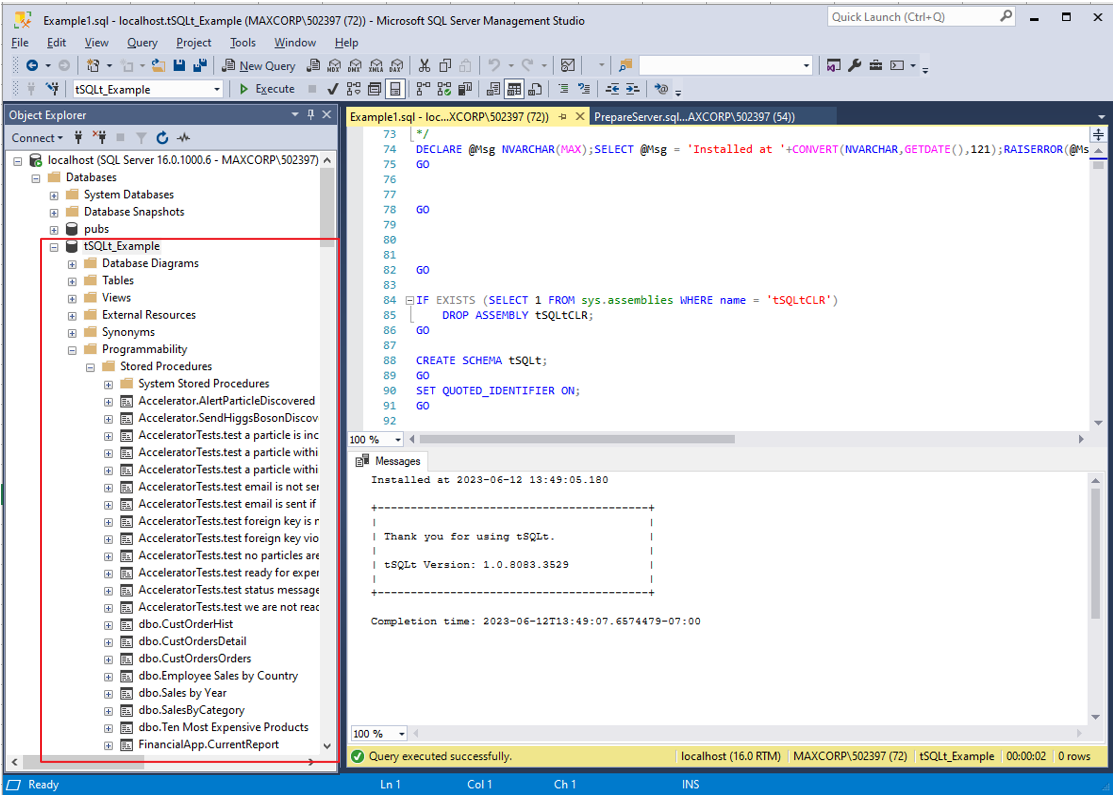Click Connect in Object Explorer
Screen dimensions: 1114x796
(32, 137)
